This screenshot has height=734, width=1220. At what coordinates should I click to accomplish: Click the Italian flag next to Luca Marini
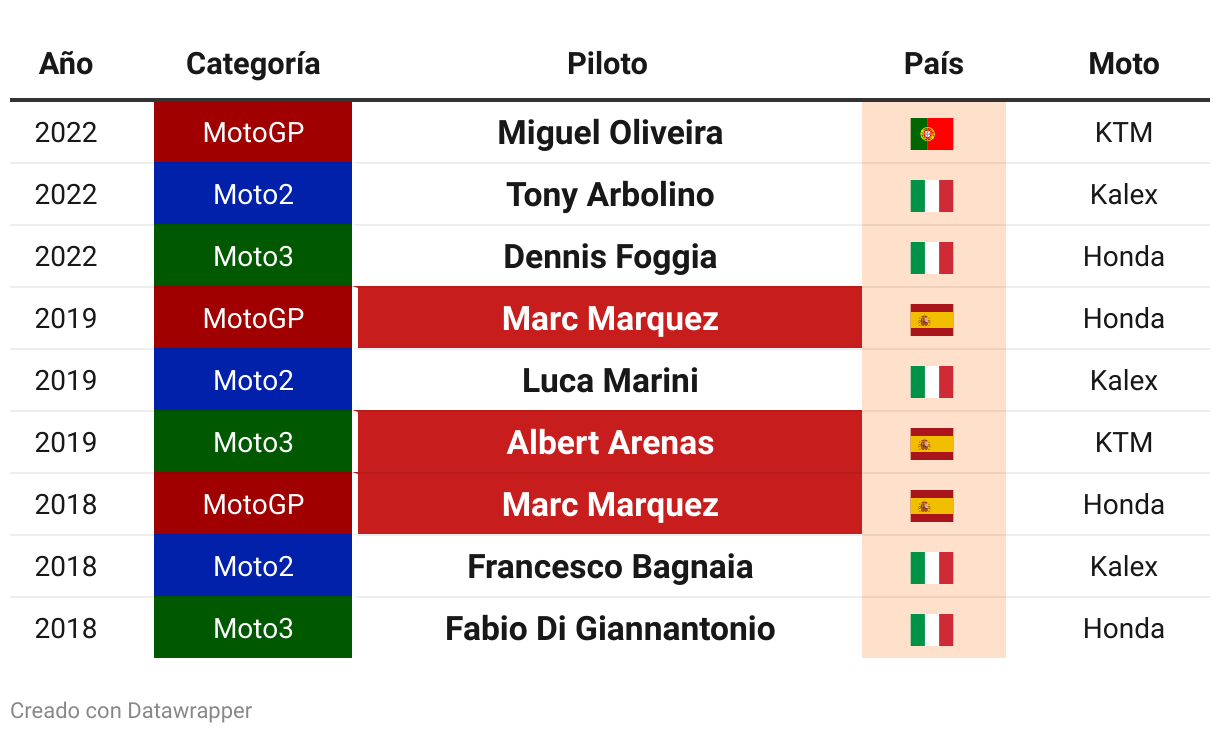(932, 381)
